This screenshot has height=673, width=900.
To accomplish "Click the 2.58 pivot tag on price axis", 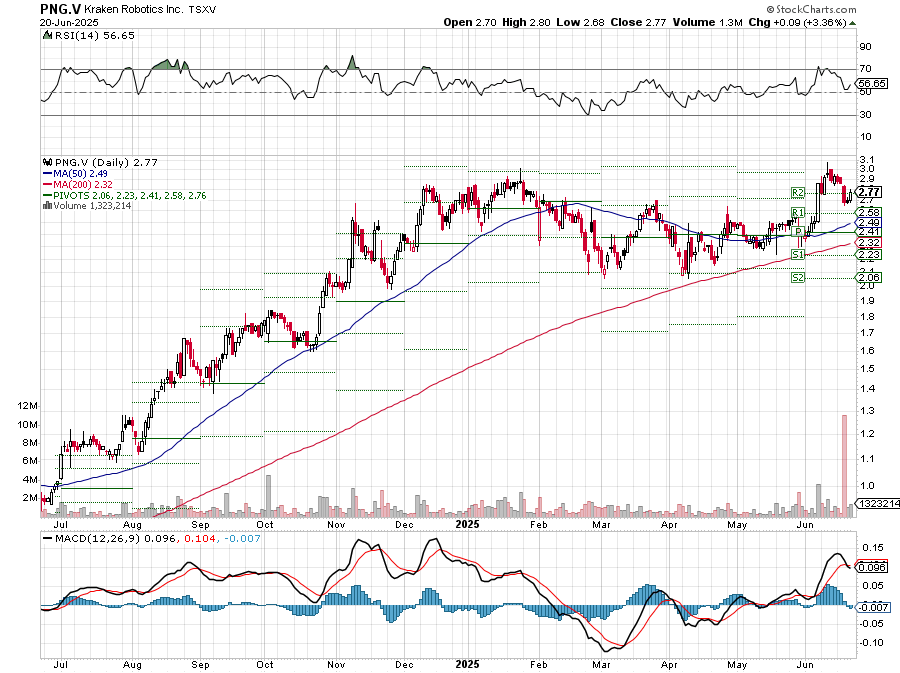I will 870,212.
